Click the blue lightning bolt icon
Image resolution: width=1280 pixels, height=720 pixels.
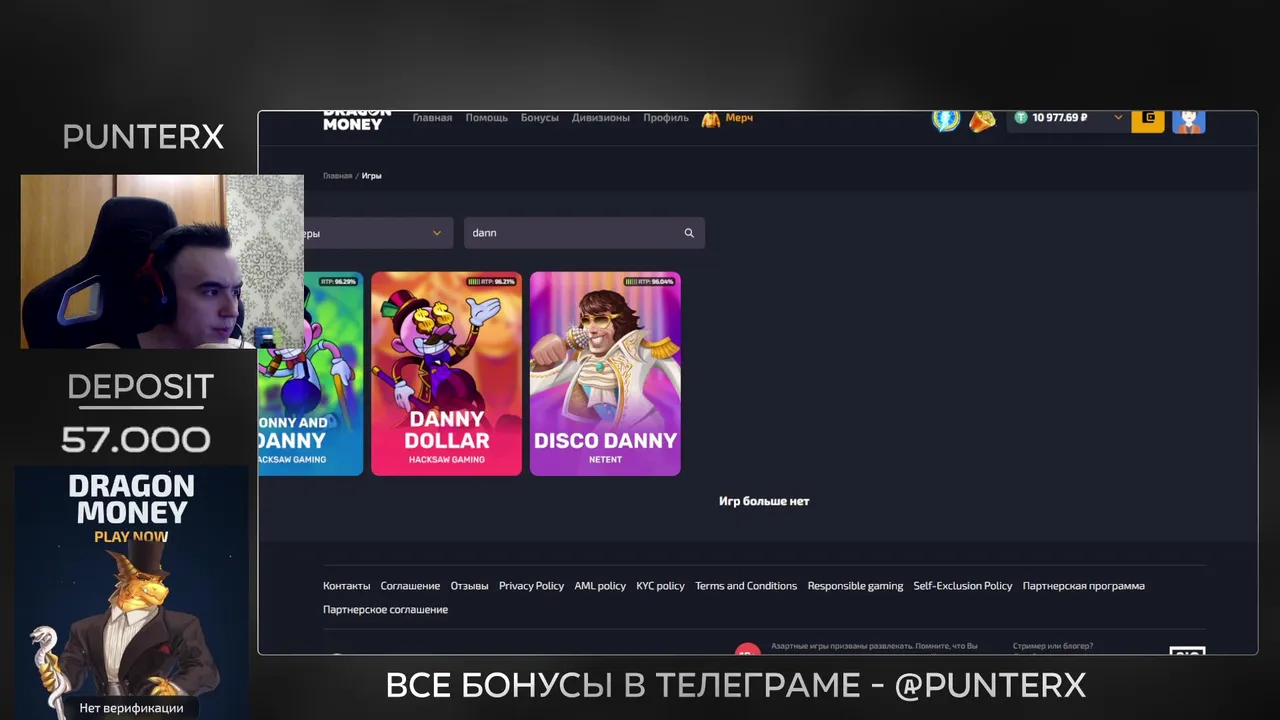pyautogui.click(x=946, y=120)
